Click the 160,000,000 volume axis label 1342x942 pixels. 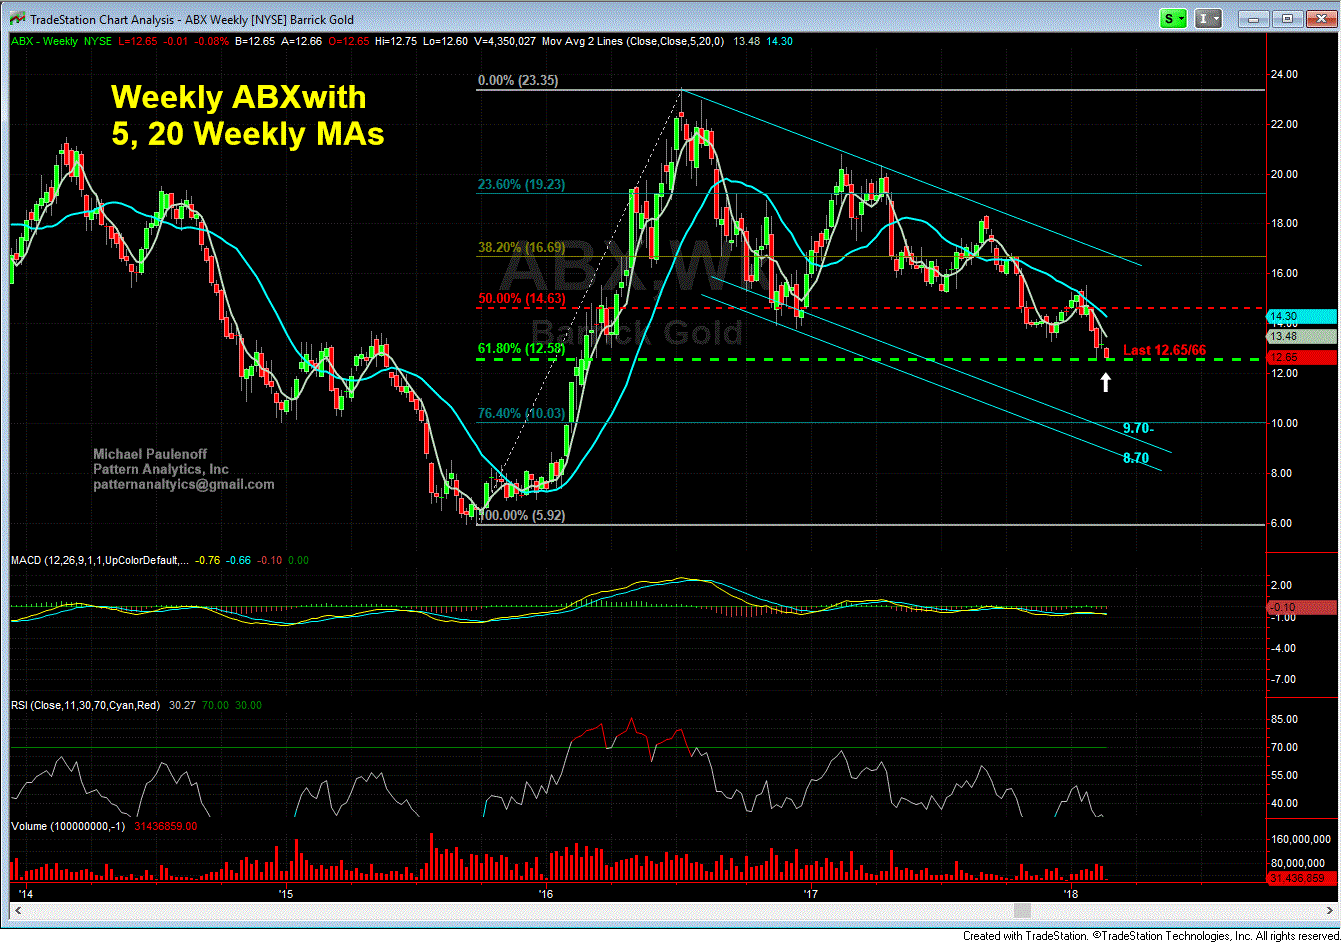1302,841
